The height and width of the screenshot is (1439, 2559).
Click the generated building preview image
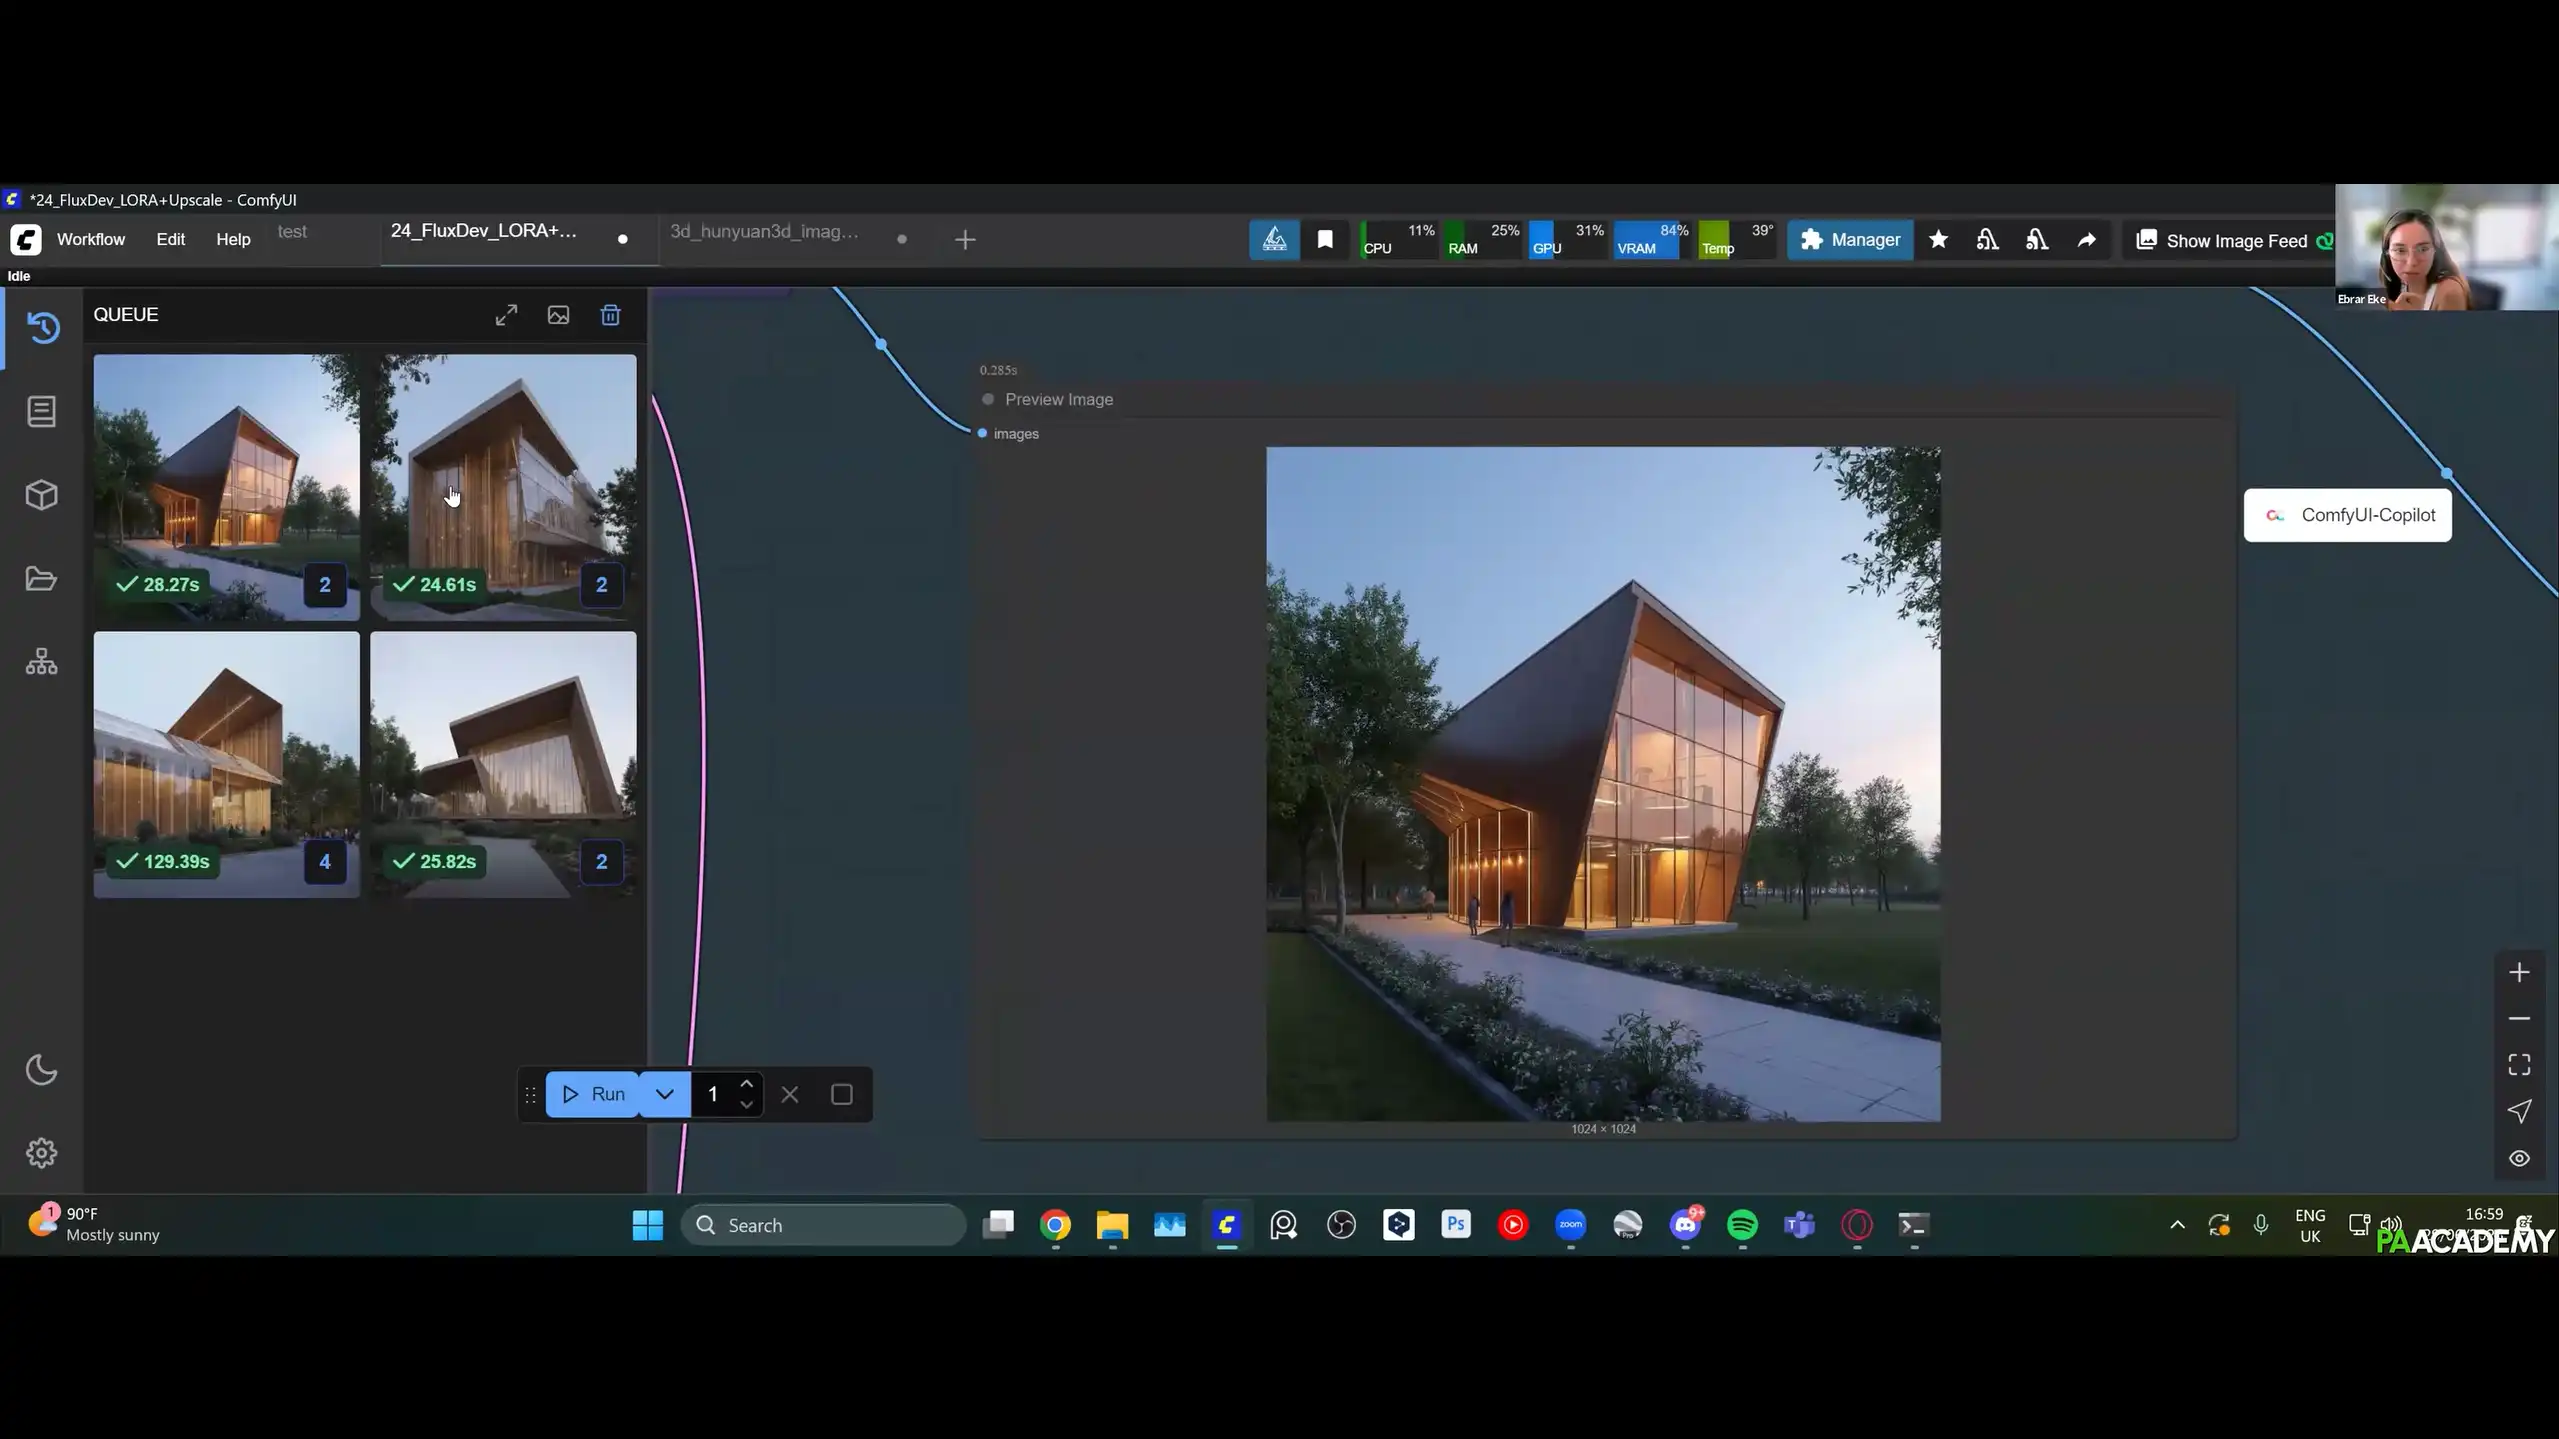(1603, 784)
